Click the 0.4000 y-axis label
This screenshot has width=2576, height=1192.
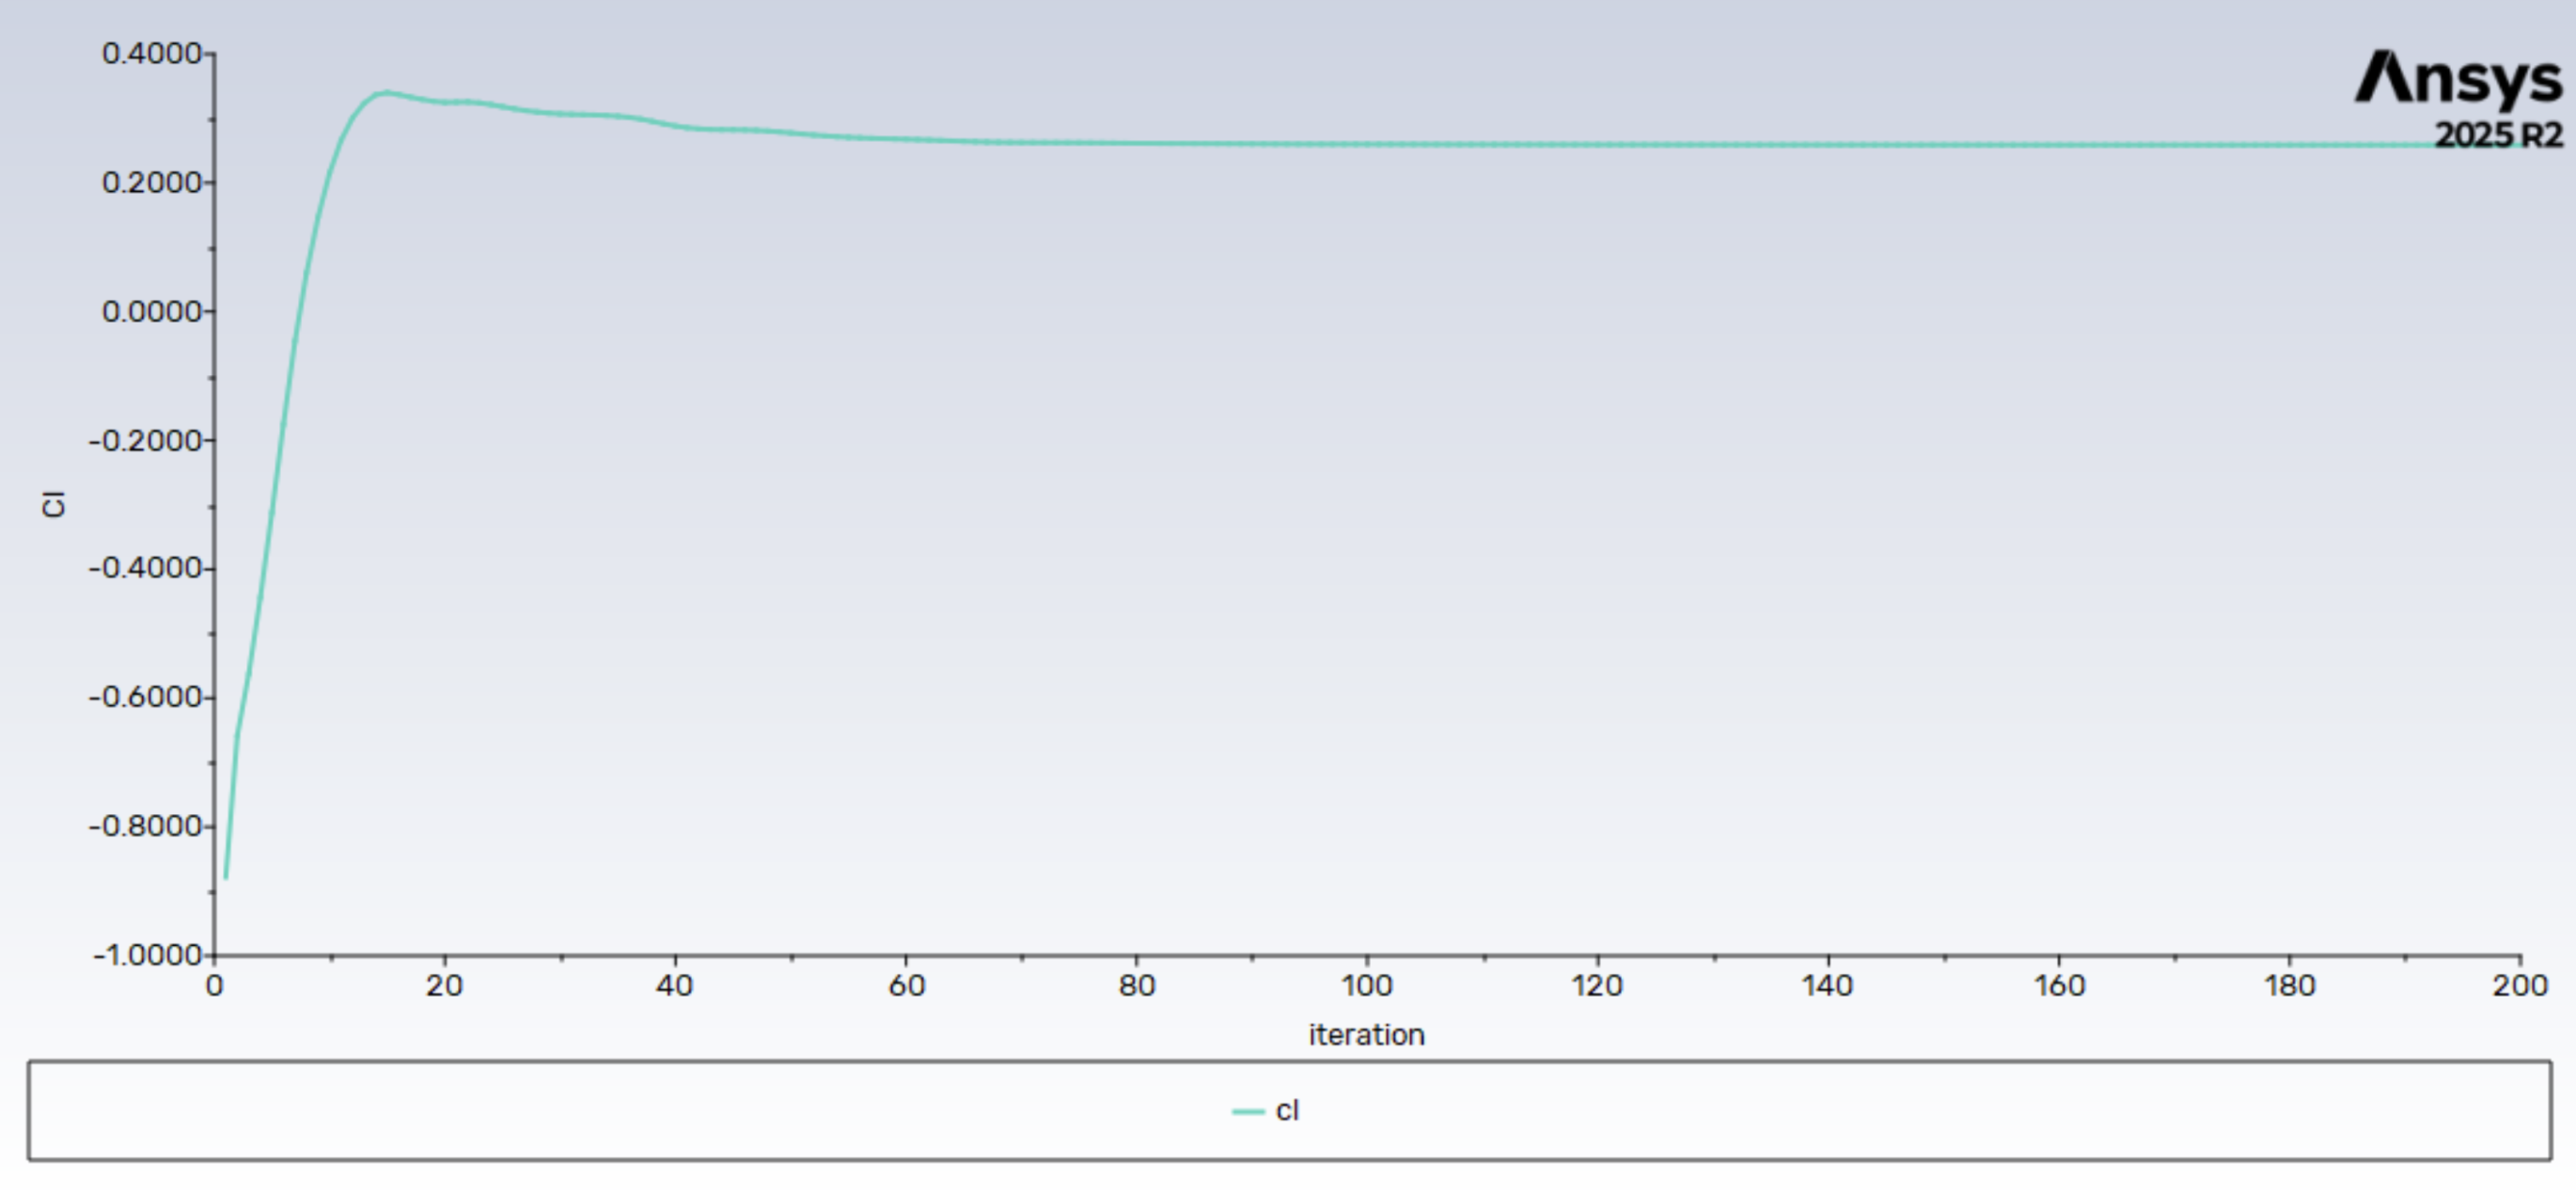(x=152, y=54)
